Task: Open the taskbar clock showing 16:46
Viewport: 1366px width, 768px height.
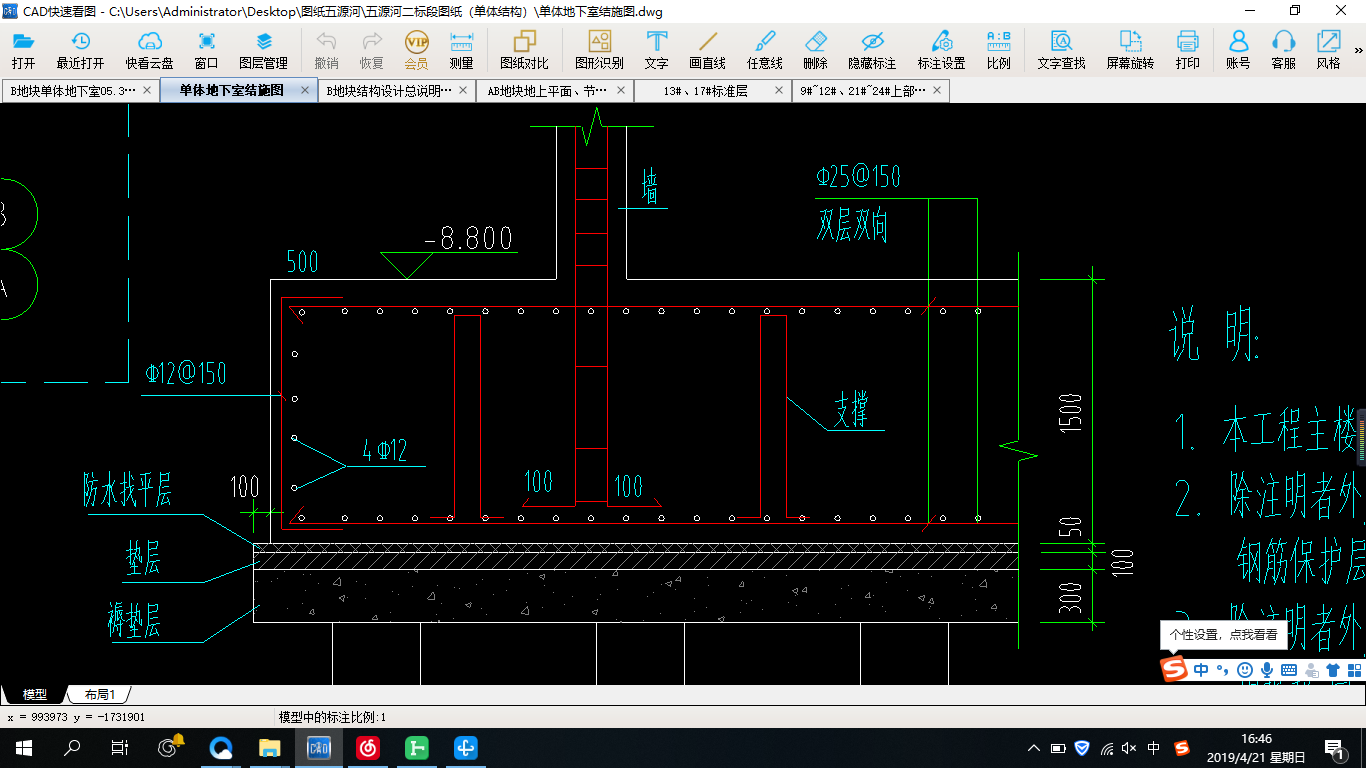Action: [x=1255, y=747]
